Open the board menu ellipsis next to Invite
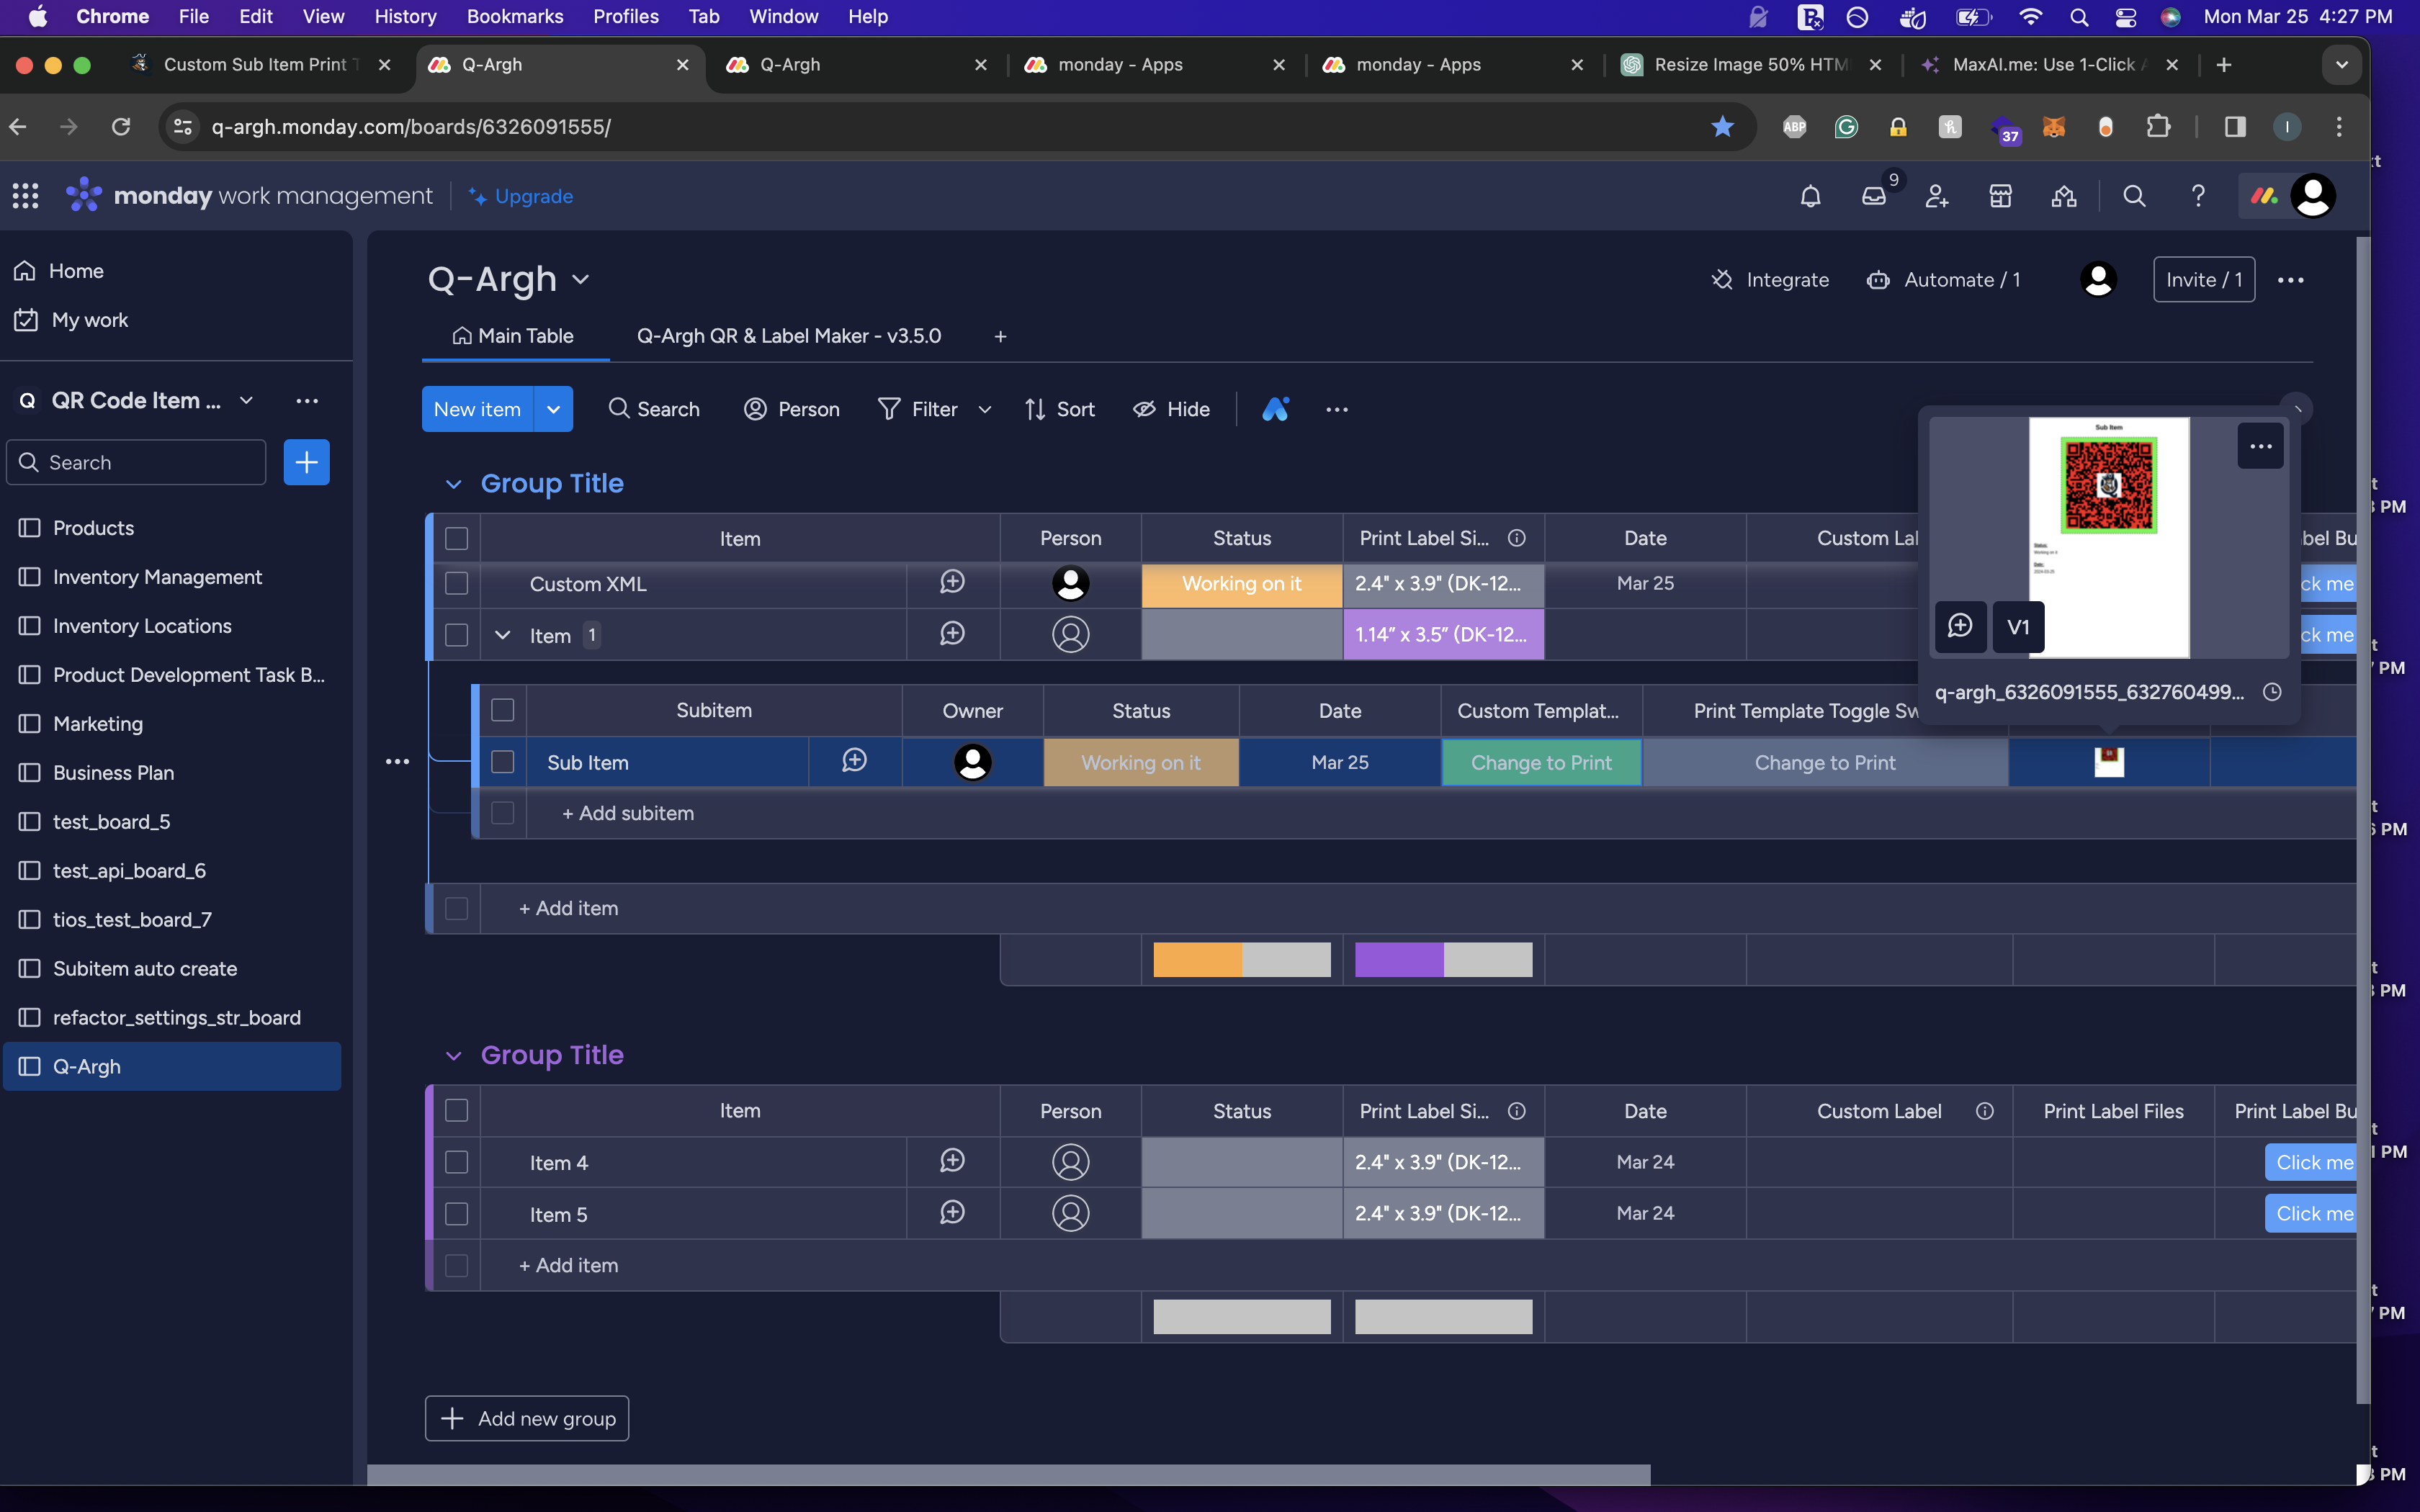 2290,280
